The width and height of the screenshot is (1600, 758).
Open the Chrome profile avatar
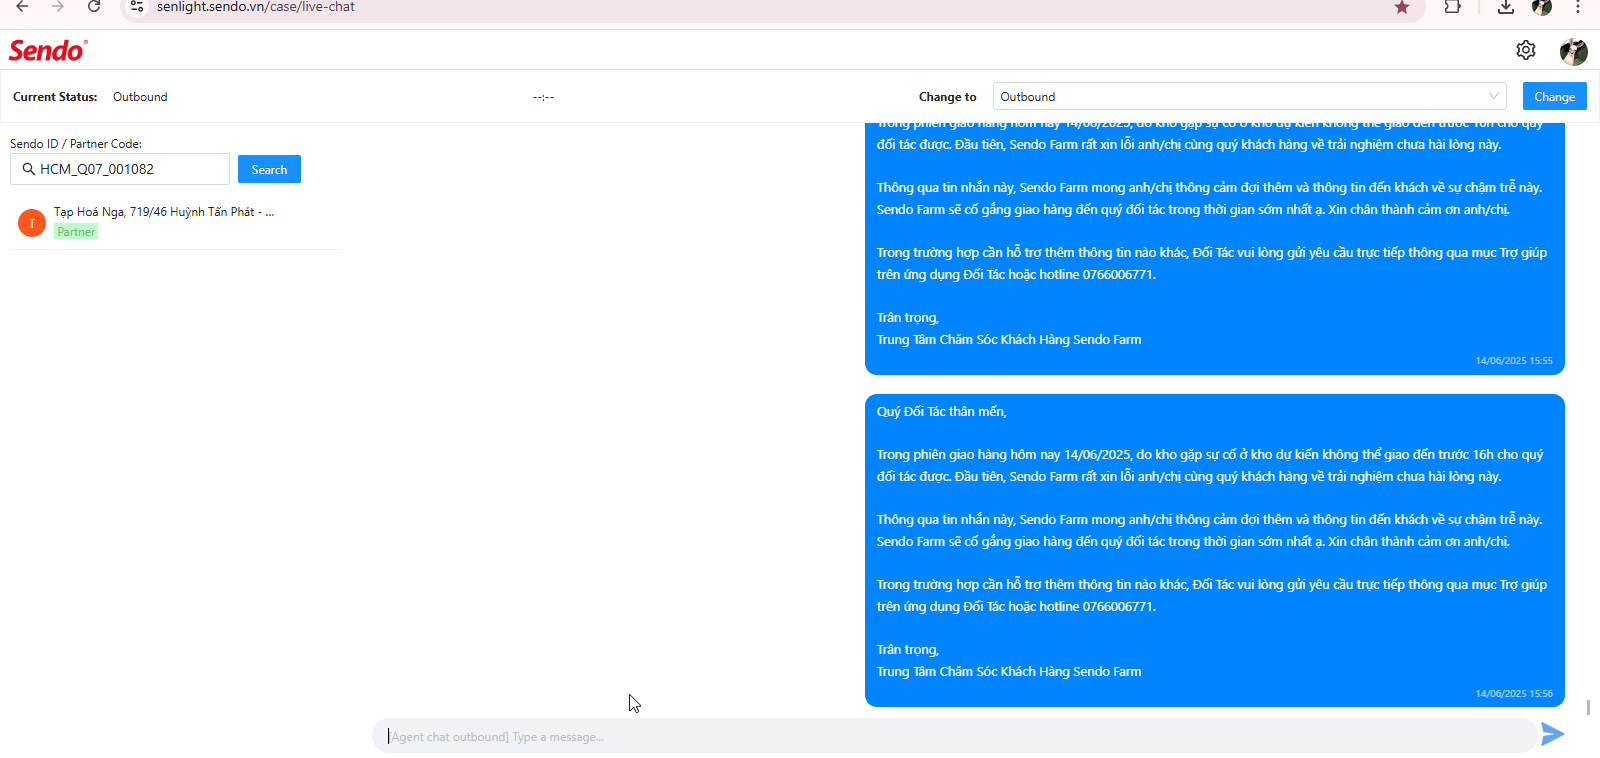click(x=1542, y=7)
